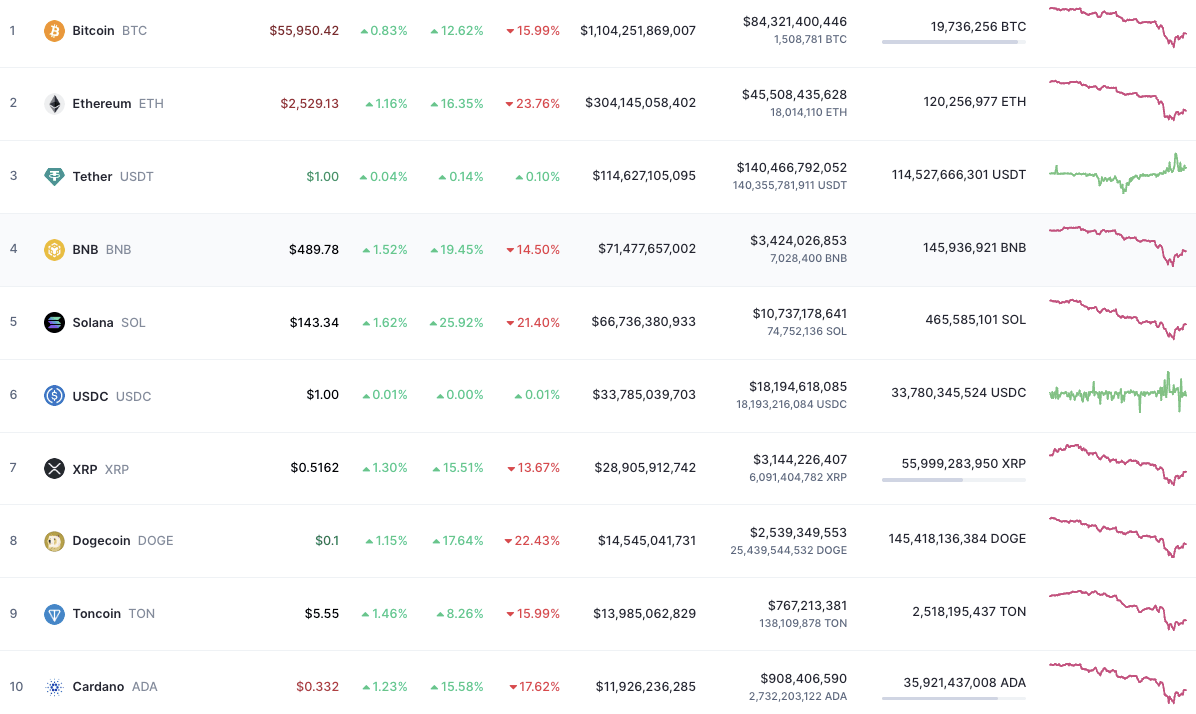
Task: Click the XRP logo icon
Action: click(x=54, y=469)
